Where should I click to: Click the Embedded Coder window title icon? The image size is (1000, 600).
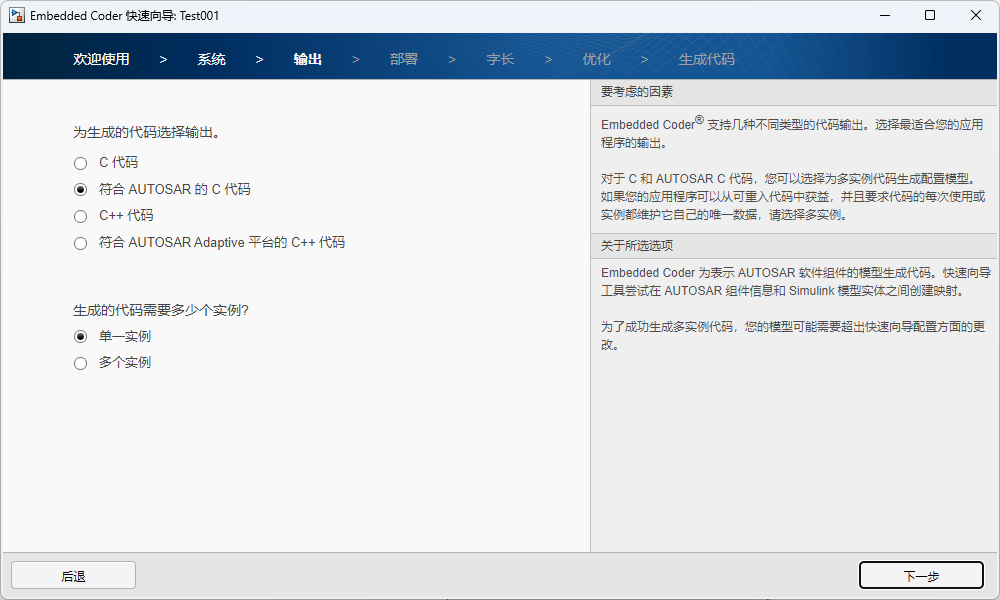[x=17, y=15]
